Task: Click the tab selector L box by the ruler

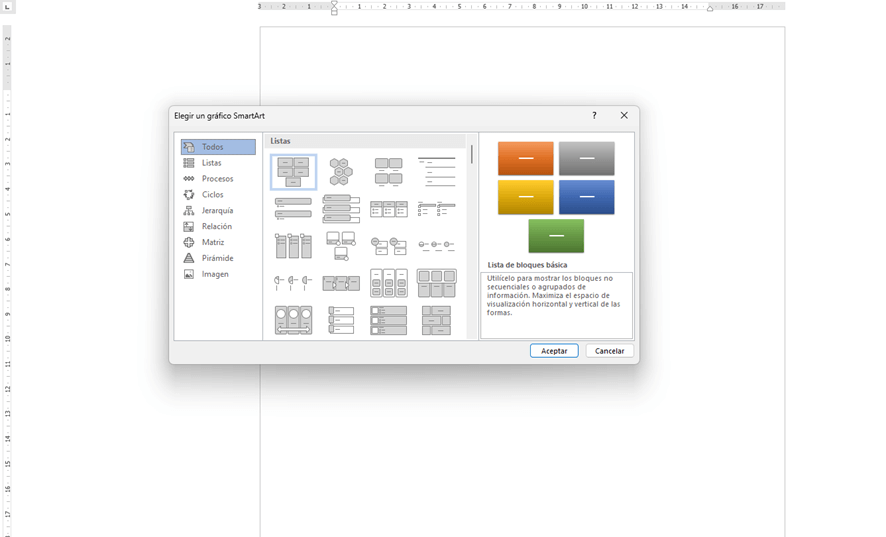Action: click(x=7, y=7)
